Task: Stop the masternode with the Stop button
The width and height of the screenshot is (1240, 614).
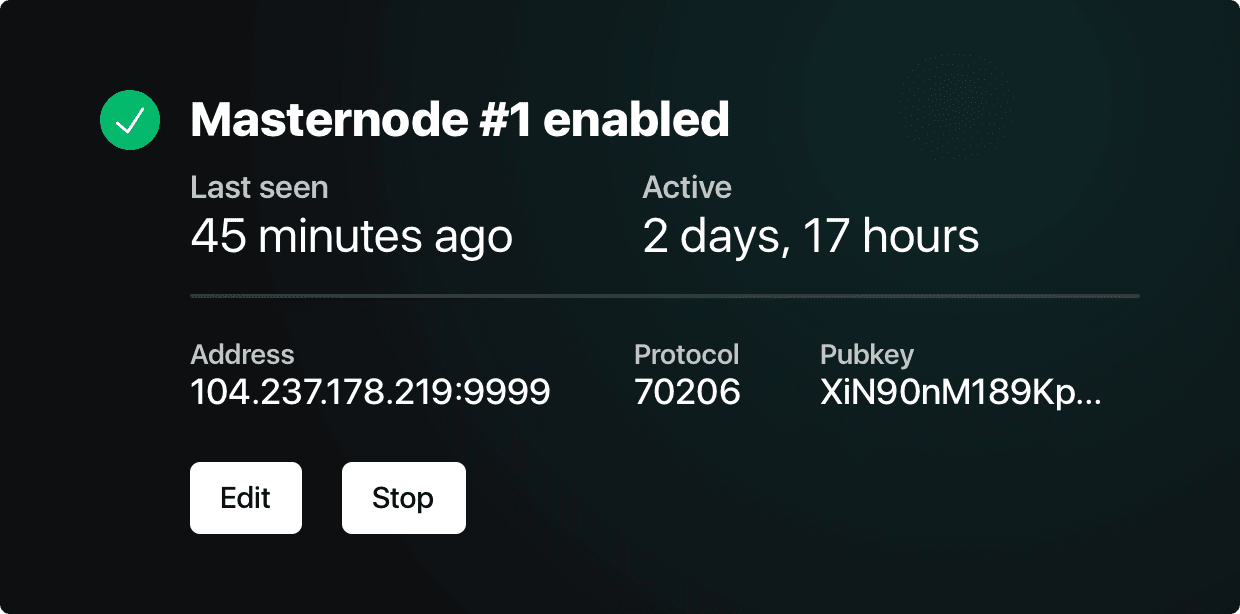Action: 403,498
